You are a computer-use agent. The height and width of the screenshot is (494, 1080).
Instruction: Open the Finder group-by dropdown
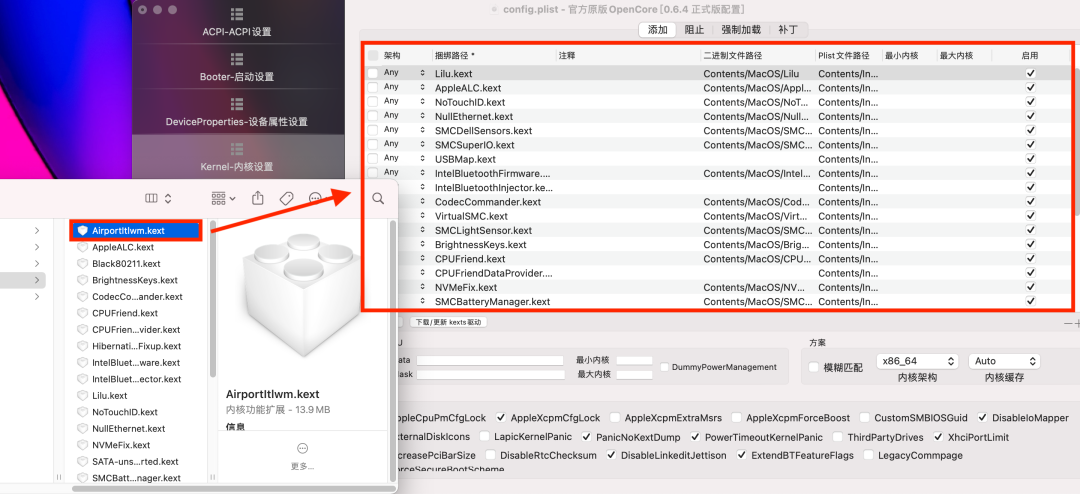click(x=224, y=198)
